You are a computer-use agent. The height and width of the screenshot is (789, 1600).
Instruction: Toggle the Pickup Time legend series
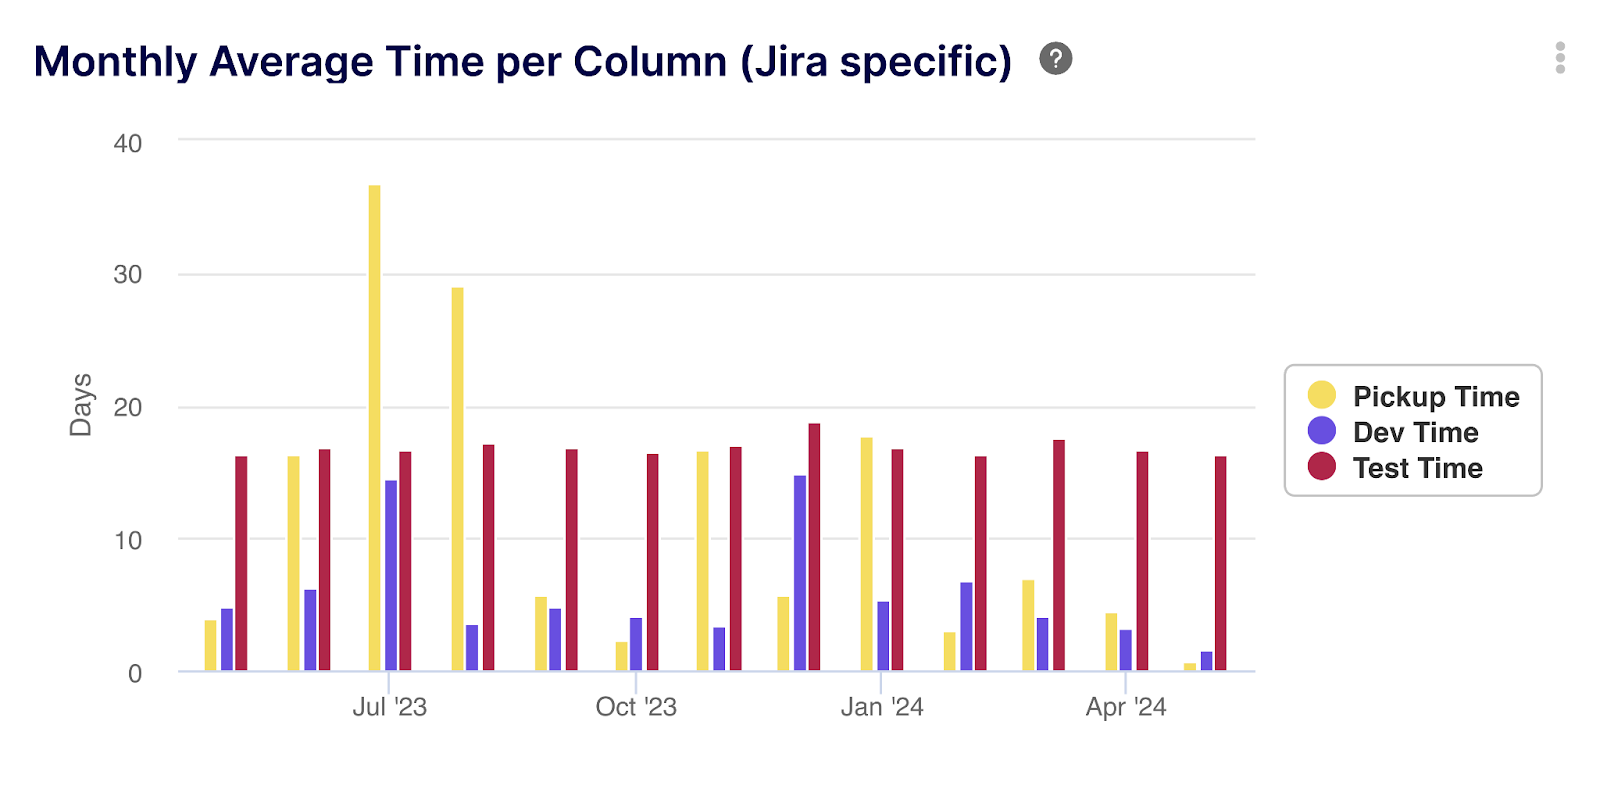tap(1435, 397)
